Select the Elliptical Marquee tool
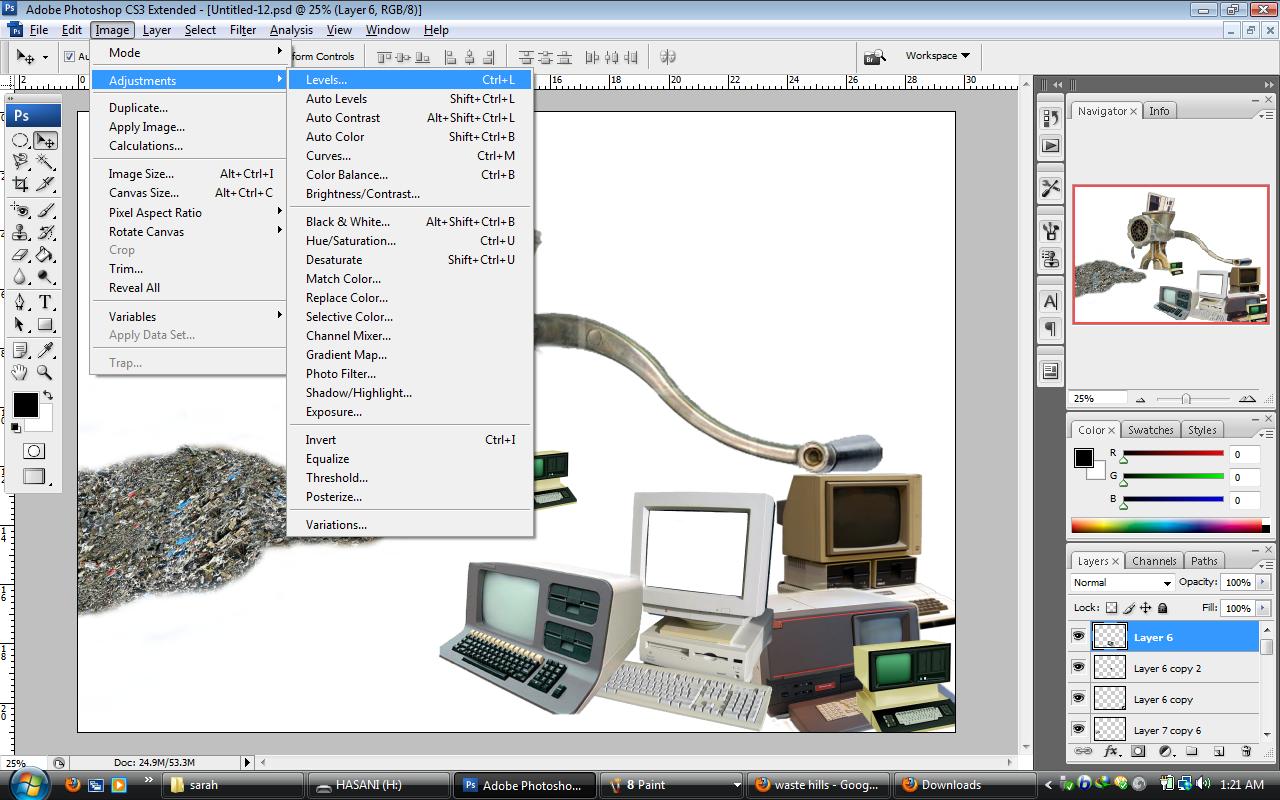The image size is (1280, 800). coord(21,141)
